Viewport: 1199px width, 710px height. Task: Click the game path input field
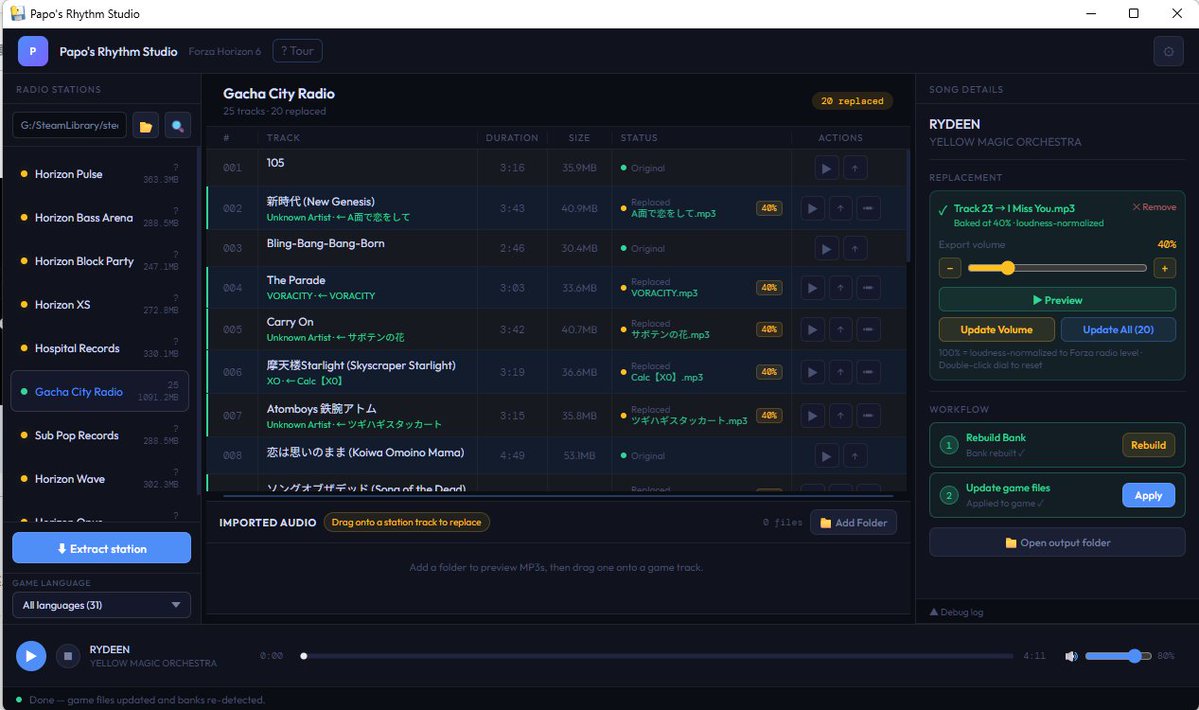(70, 125)
